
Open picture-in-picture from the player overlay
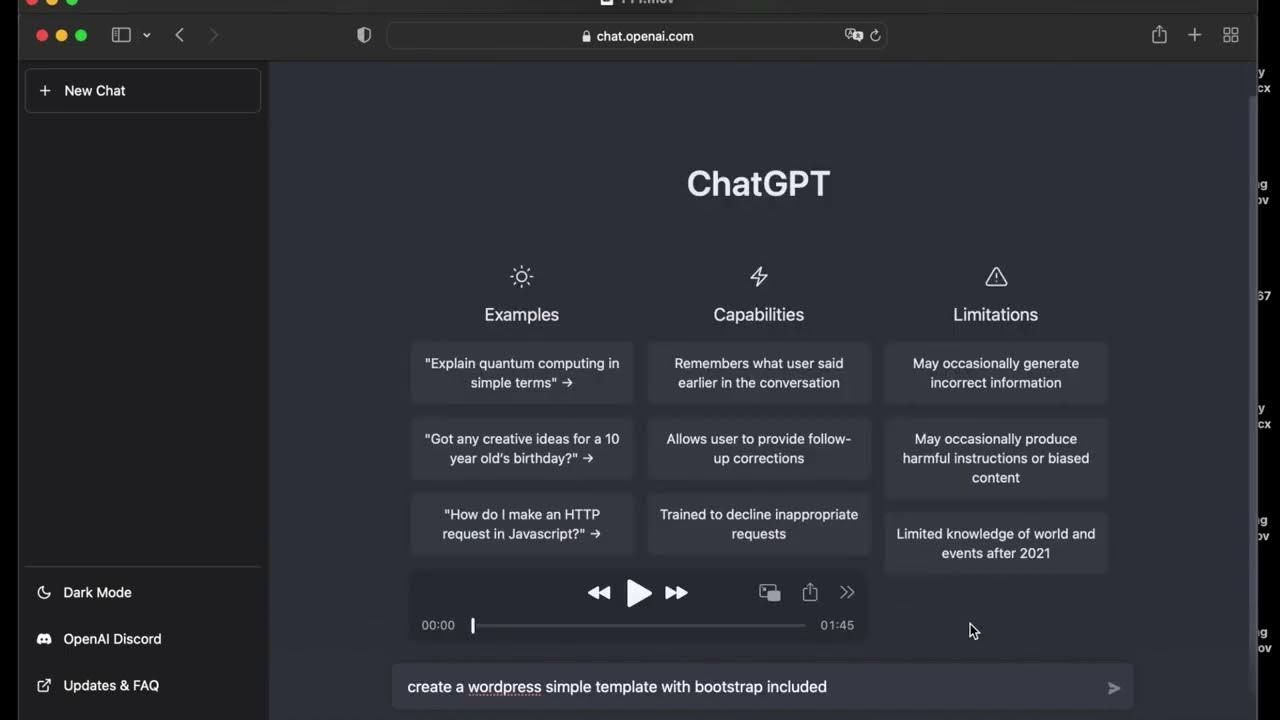(x=769, y=593)
